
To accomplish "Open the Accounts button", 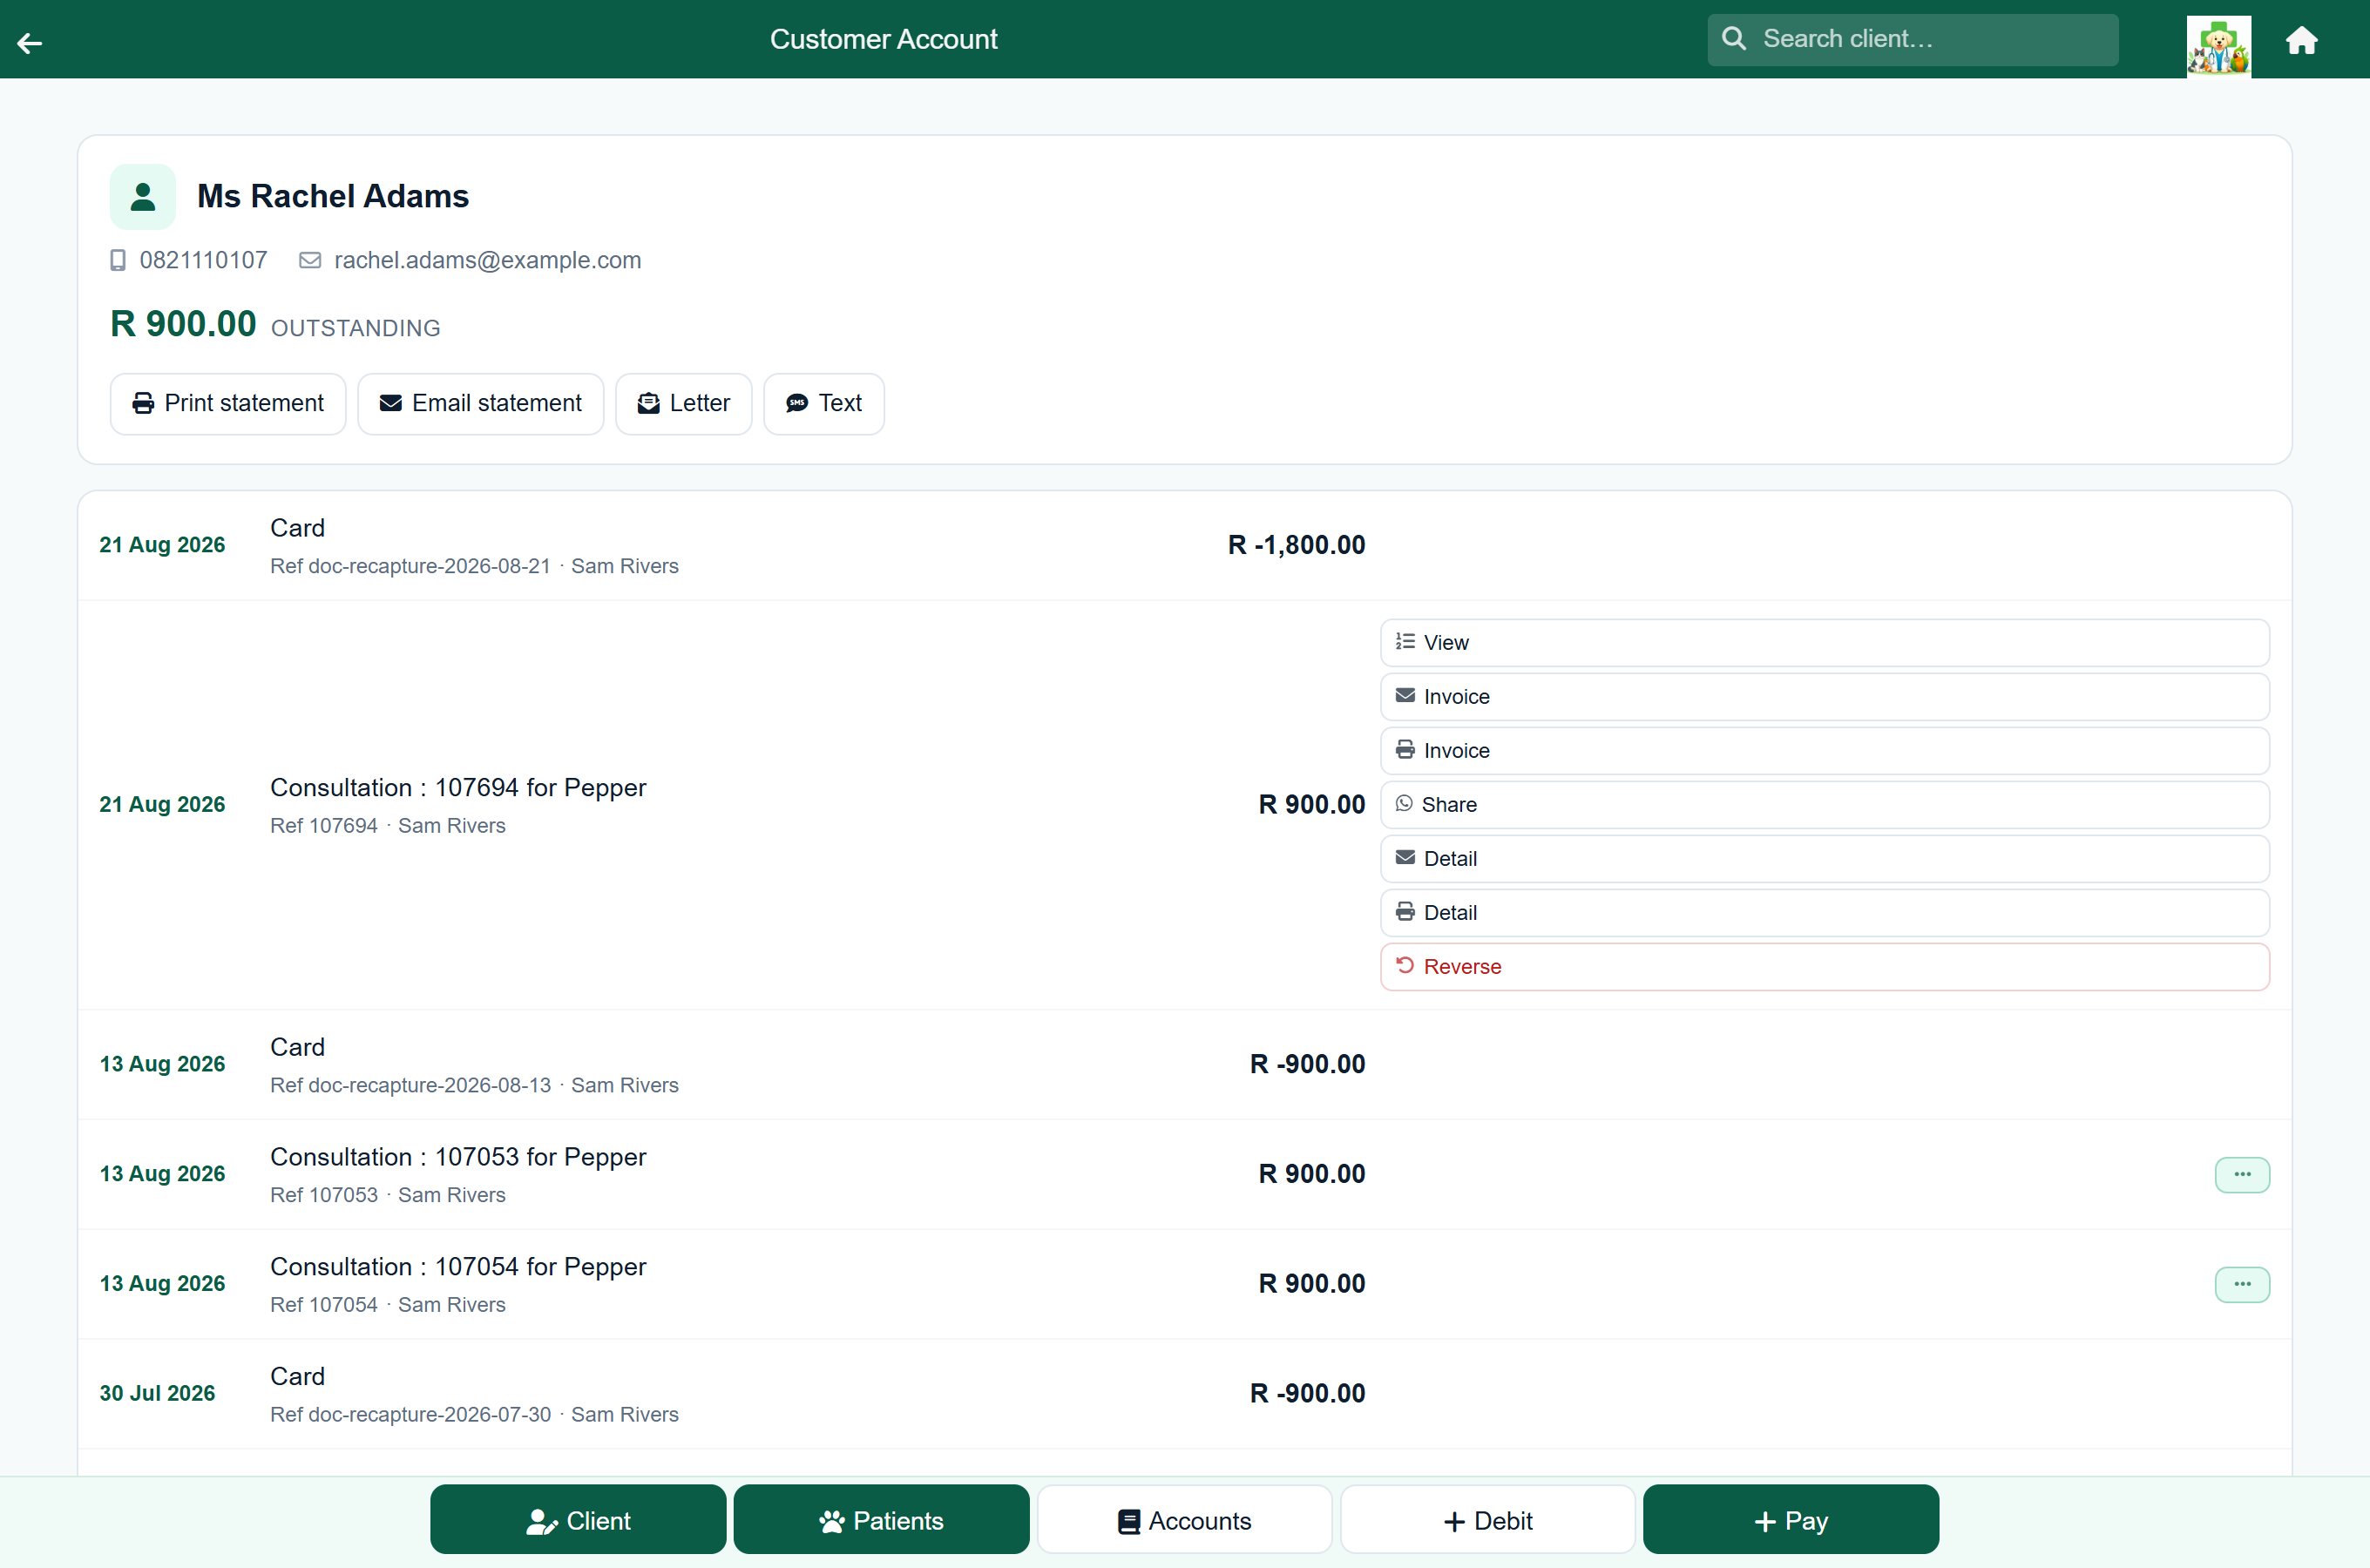I will pyautogui.click(x=1184, y=1520).
